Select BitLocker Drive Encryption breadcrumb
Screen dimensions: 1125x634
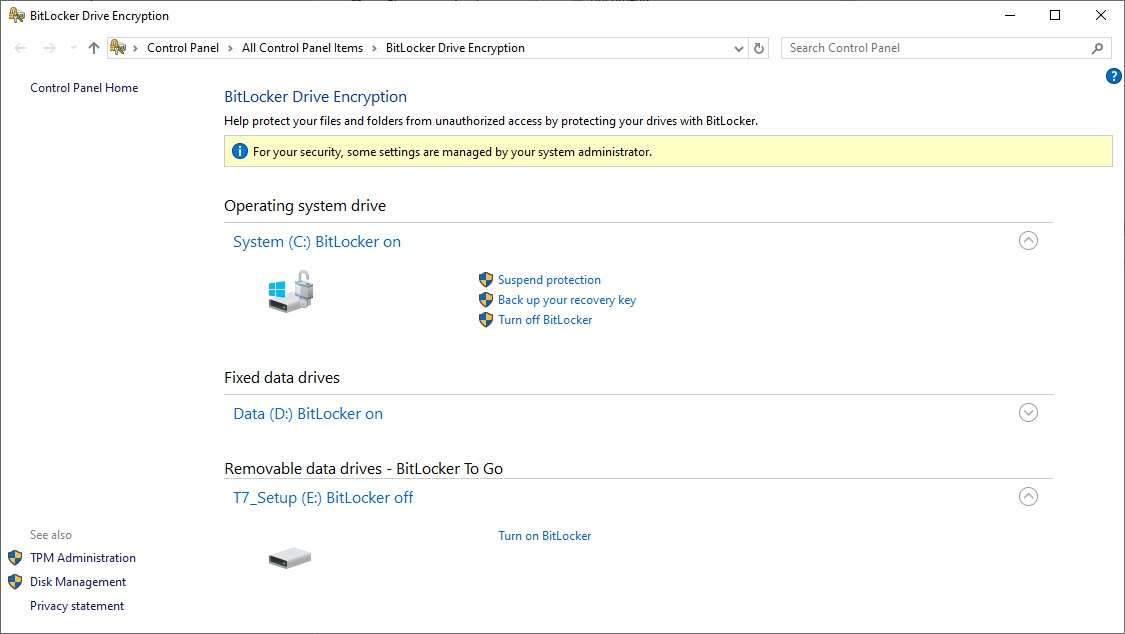click(455, 48)
